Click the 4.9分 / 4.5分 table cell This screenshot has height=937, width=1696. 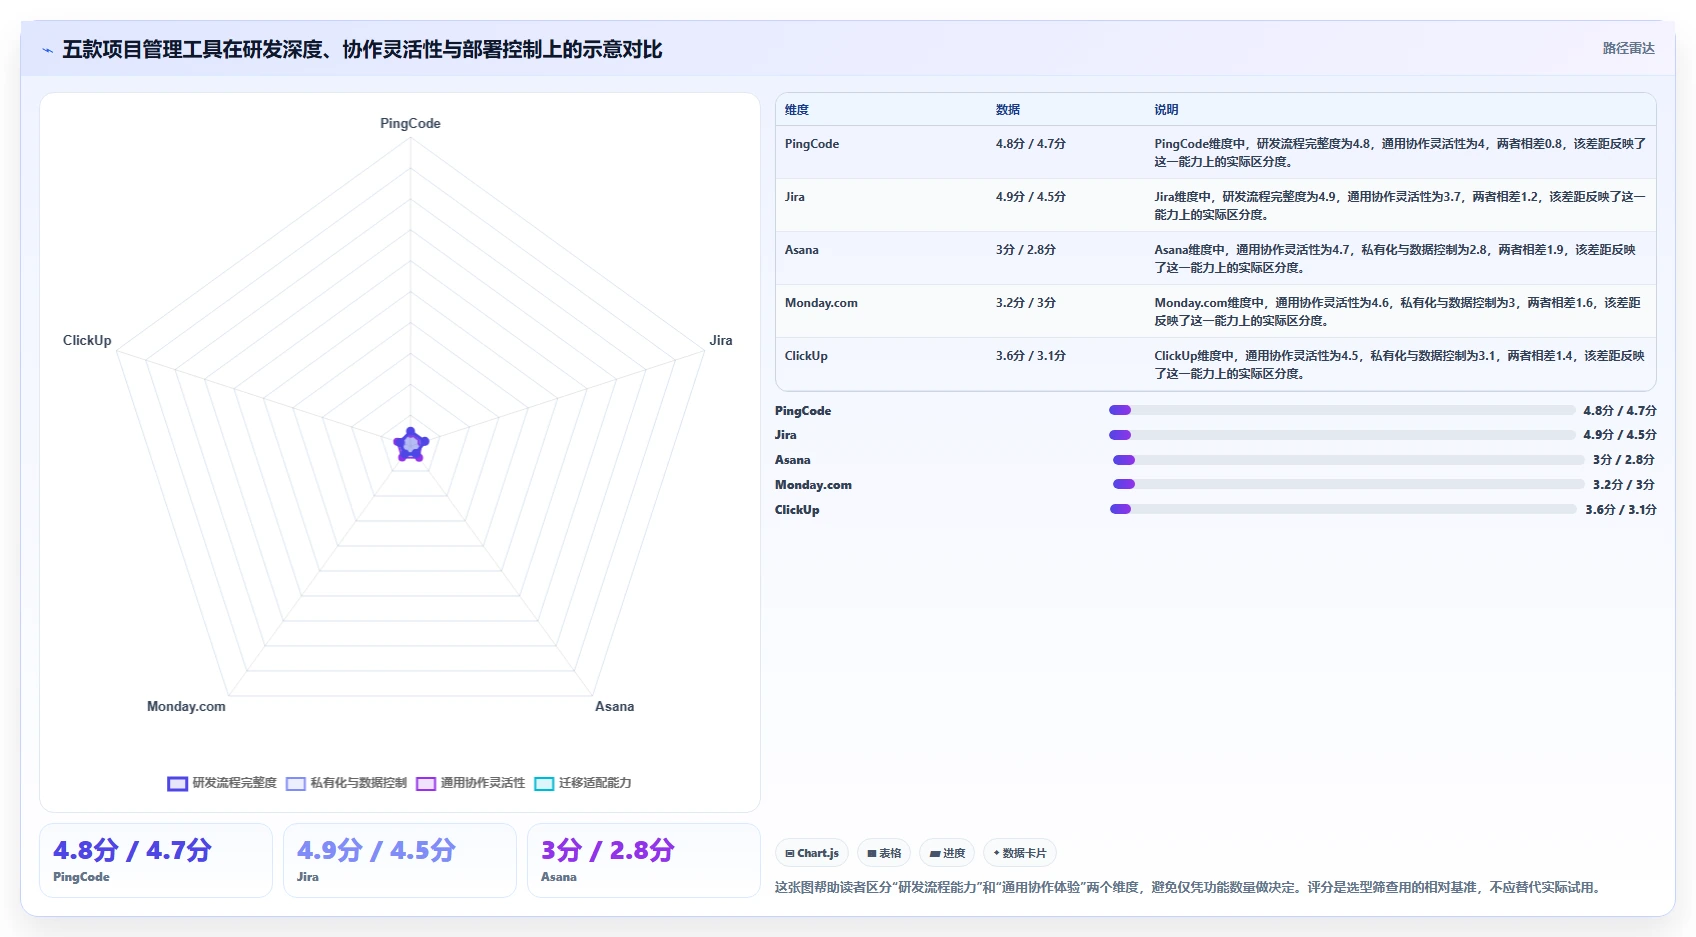coord(1031,197)
